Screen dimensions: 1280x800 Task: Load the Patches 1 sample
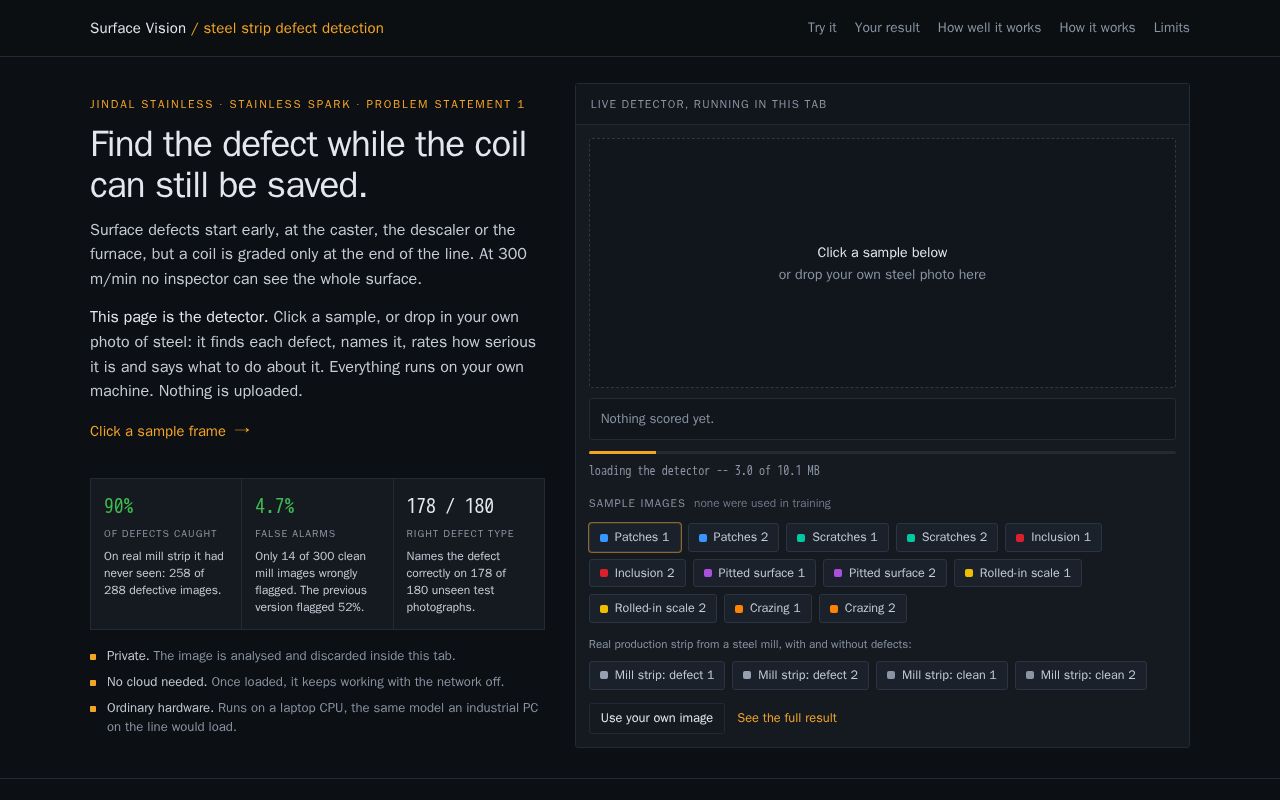coord(635,538)
